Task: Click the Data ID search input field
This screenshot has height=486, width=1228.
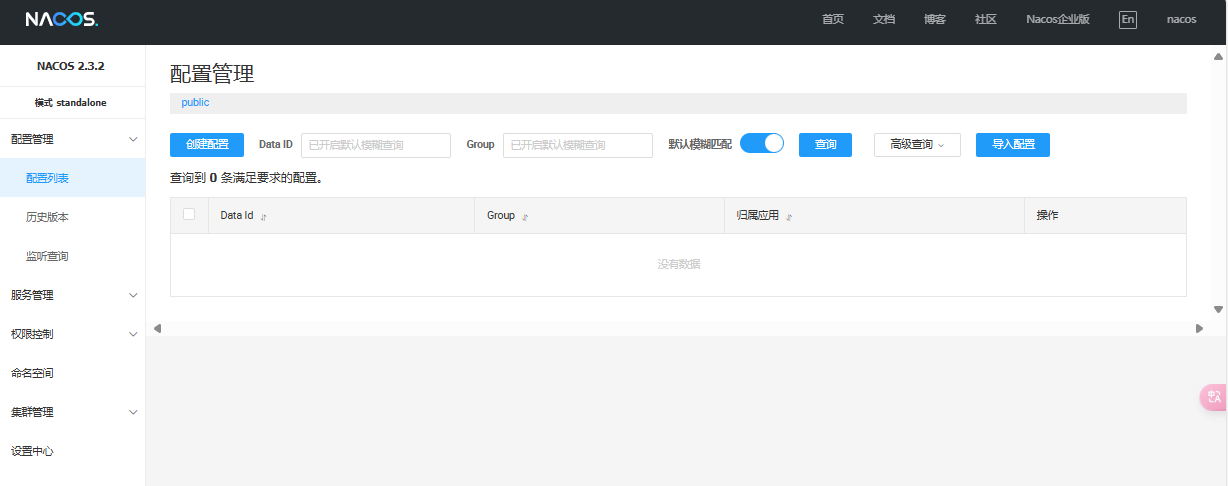Action: pyautogui.click(x=376, y=145)
